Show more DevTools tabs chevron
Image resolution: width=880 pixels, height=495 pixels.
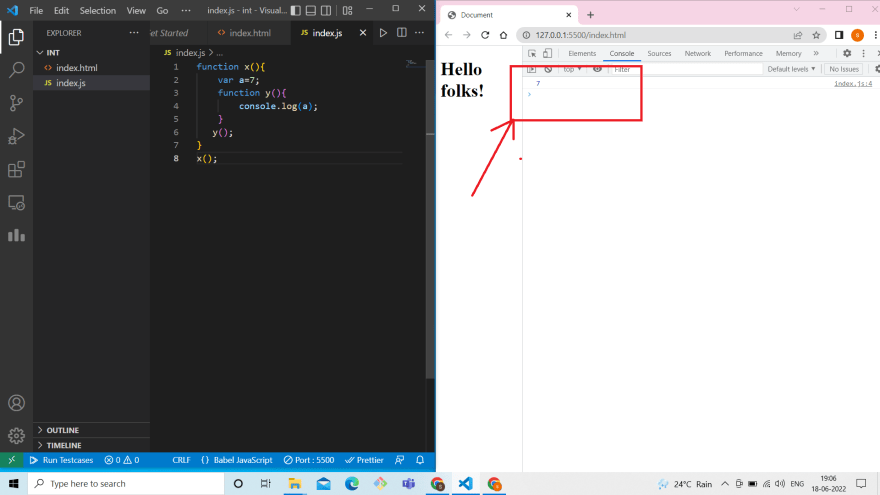pos(816,53)
